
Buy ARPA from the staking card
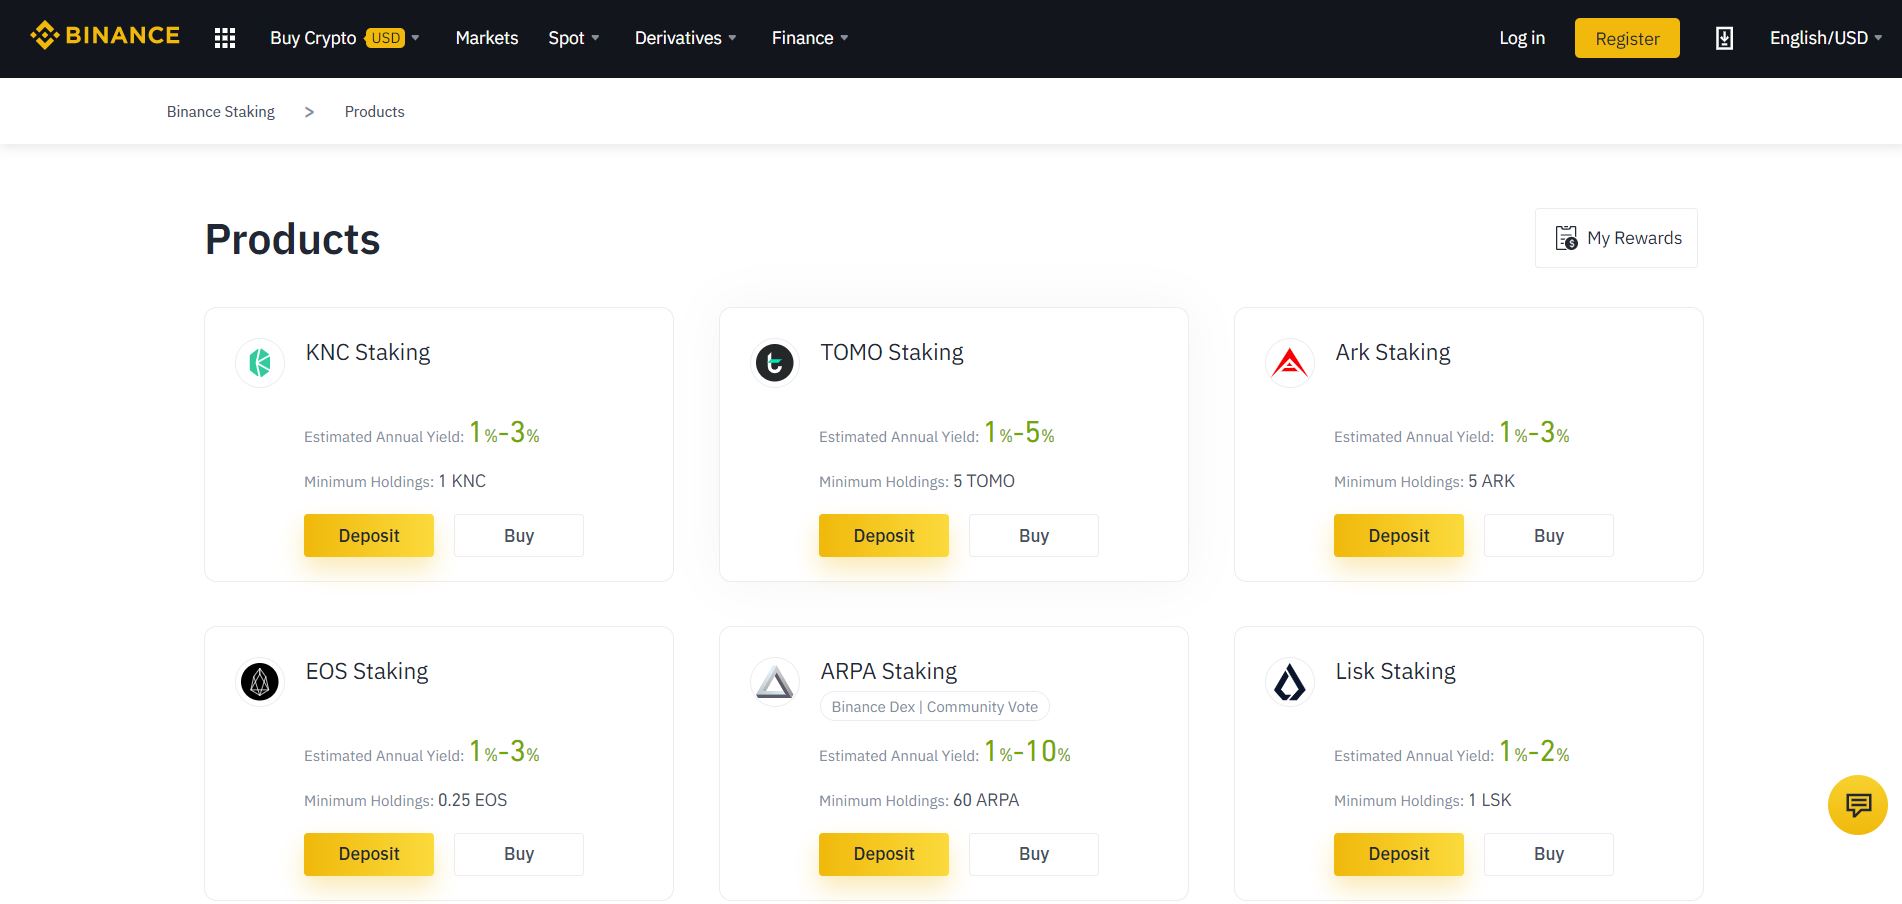1034,854
